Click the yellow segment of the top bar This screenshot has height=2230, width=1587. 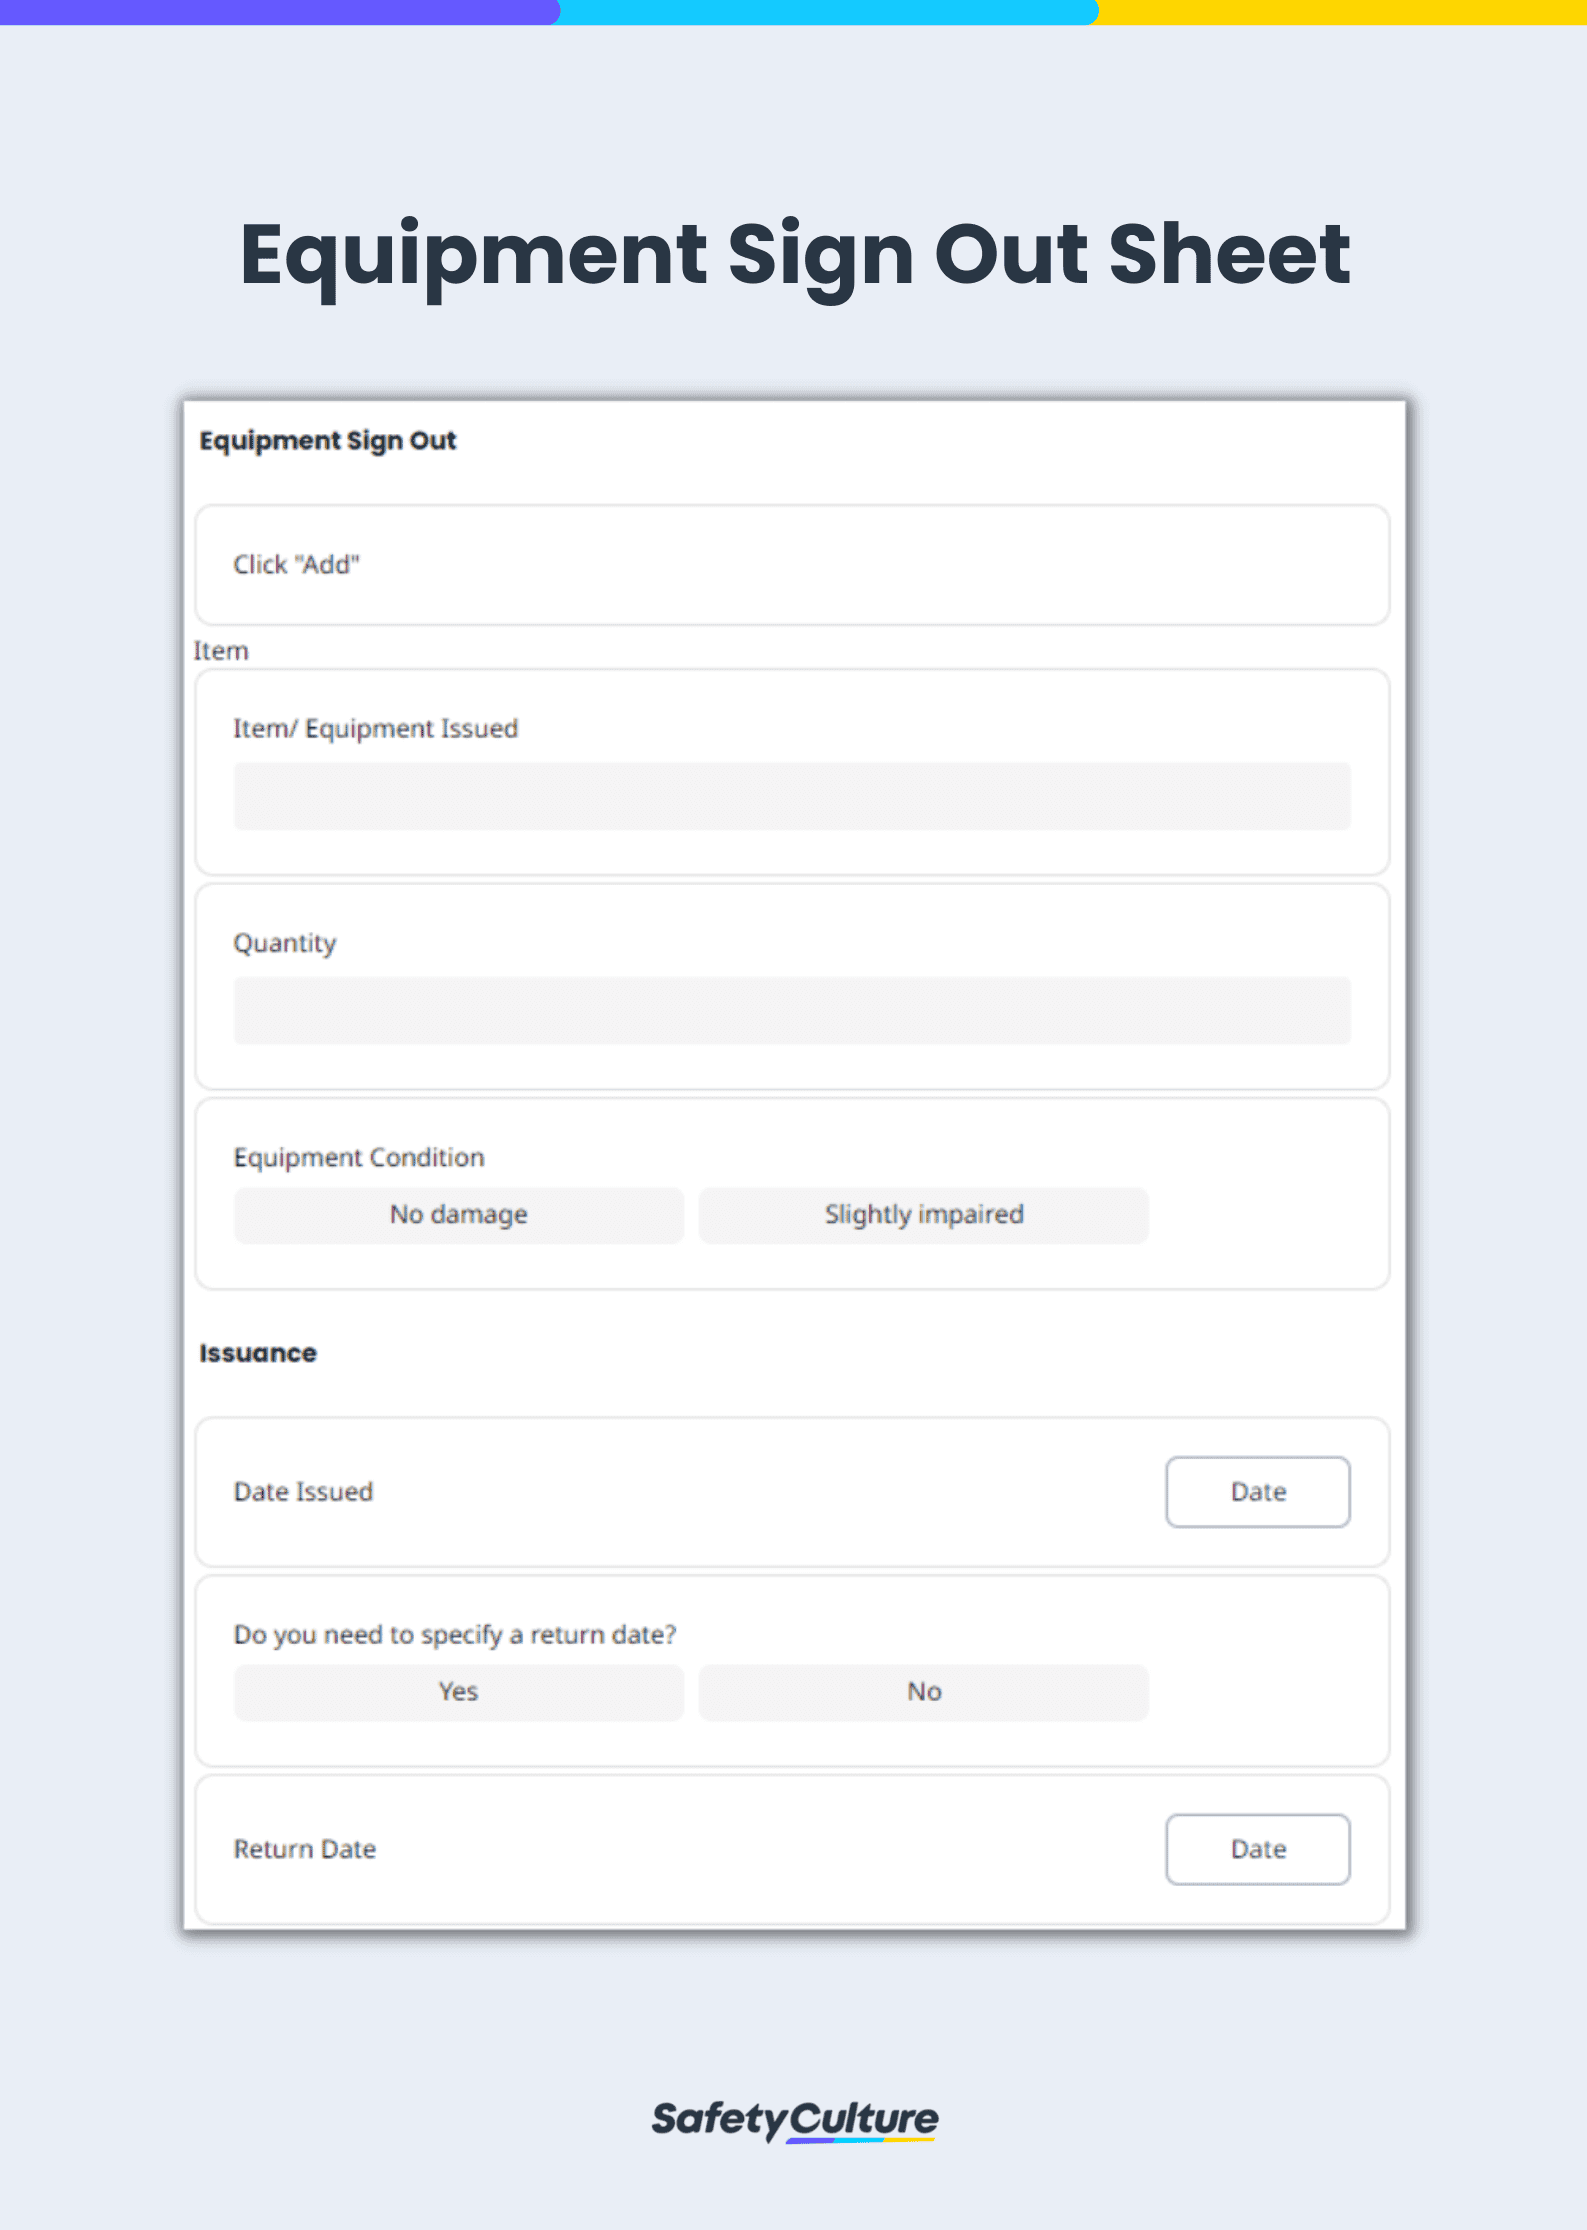pyautogui.click(x=1342, y=12)
